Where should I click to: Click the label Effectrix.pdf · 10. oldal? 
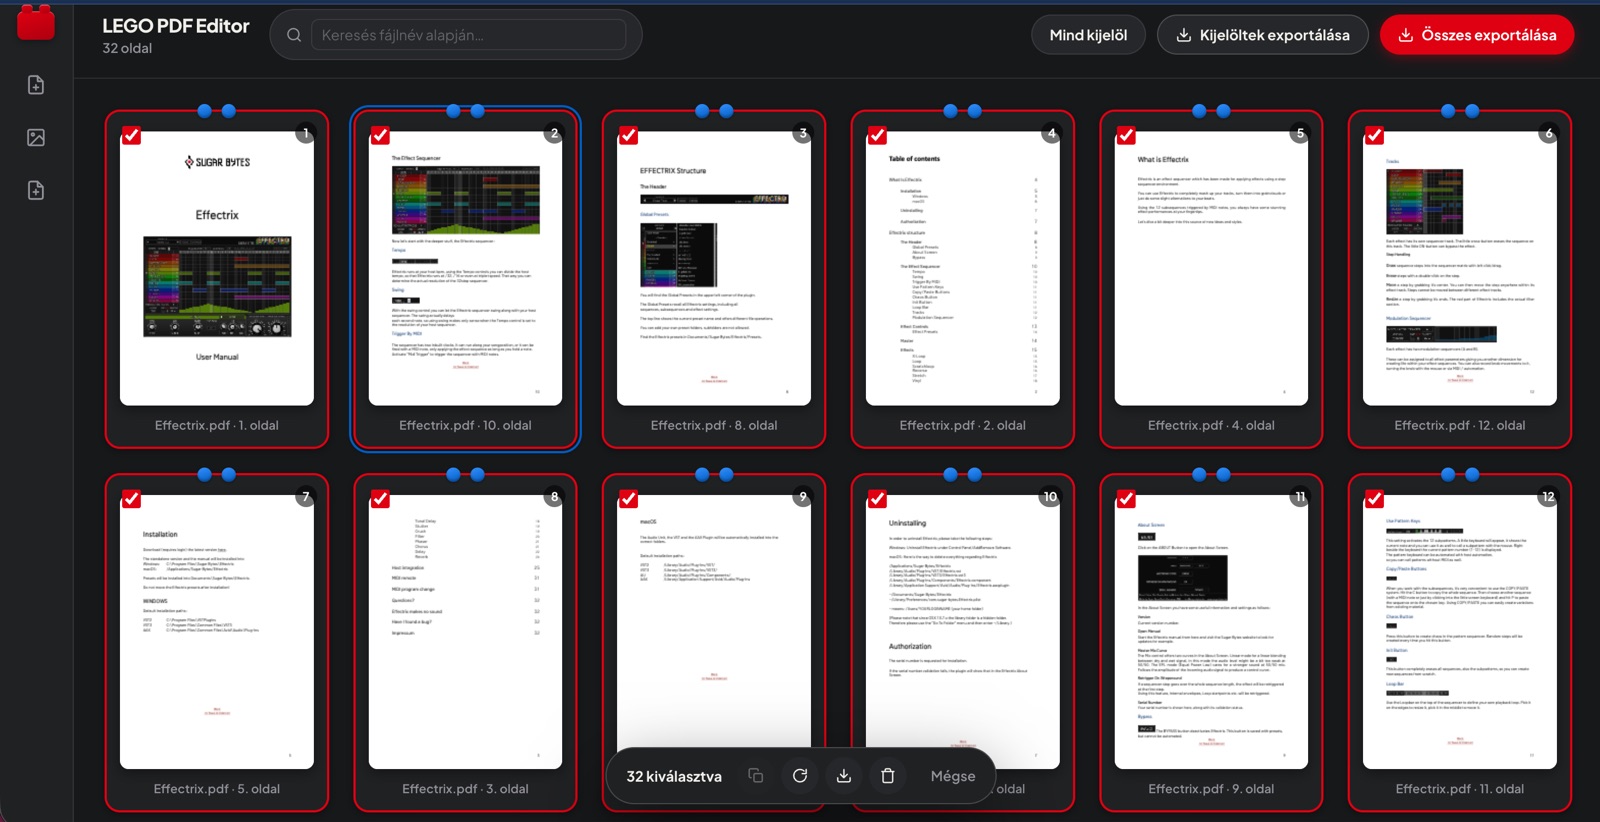point(465,425)
